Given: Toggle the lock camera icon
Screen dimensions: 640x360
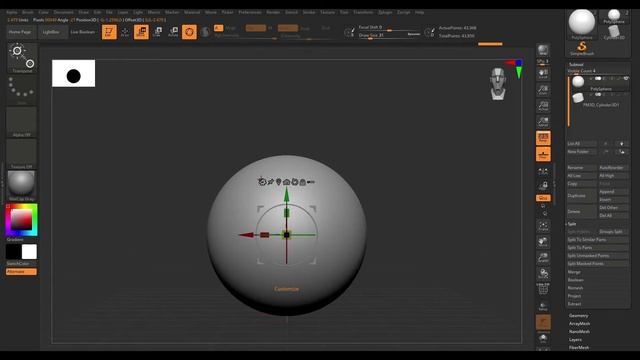Looking at the screenshot, I should [x=543, y=186].
